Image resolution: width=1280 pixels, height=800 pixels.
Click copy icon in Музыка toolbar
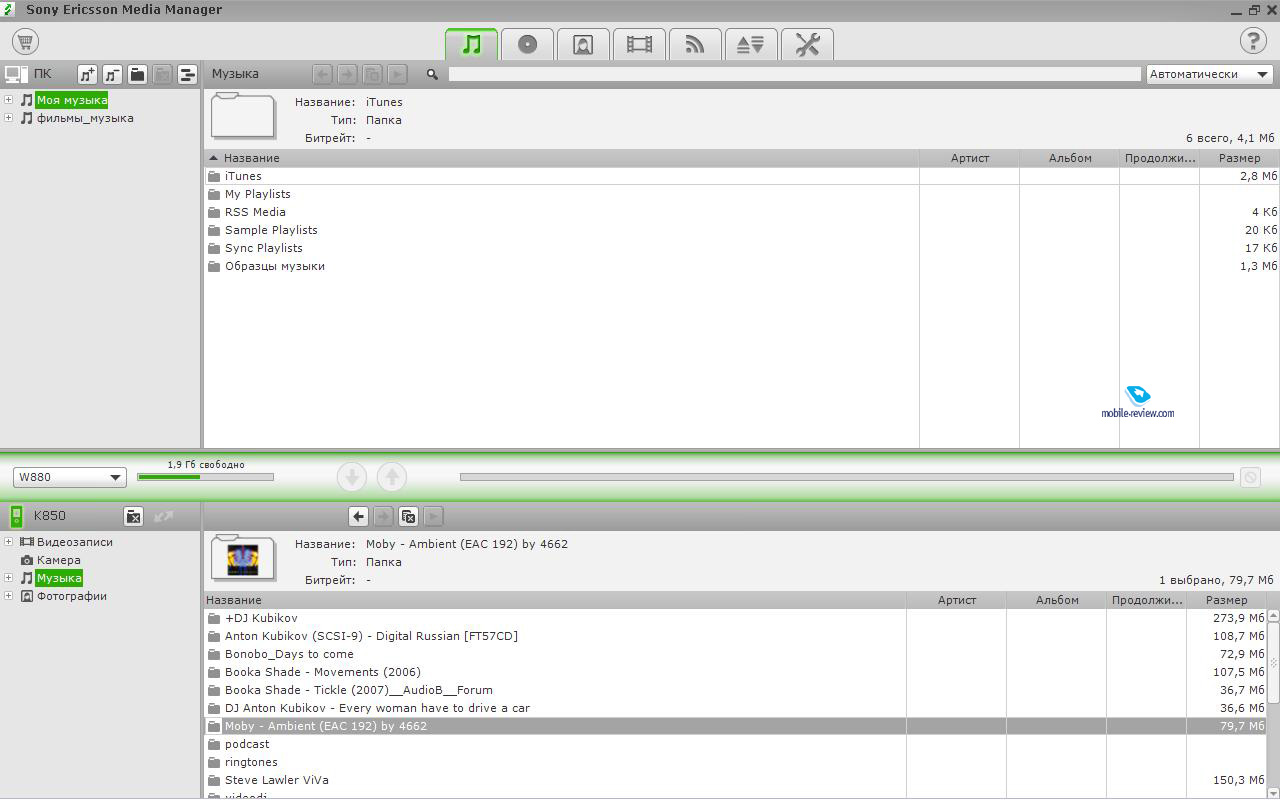[x=372, y=74]
